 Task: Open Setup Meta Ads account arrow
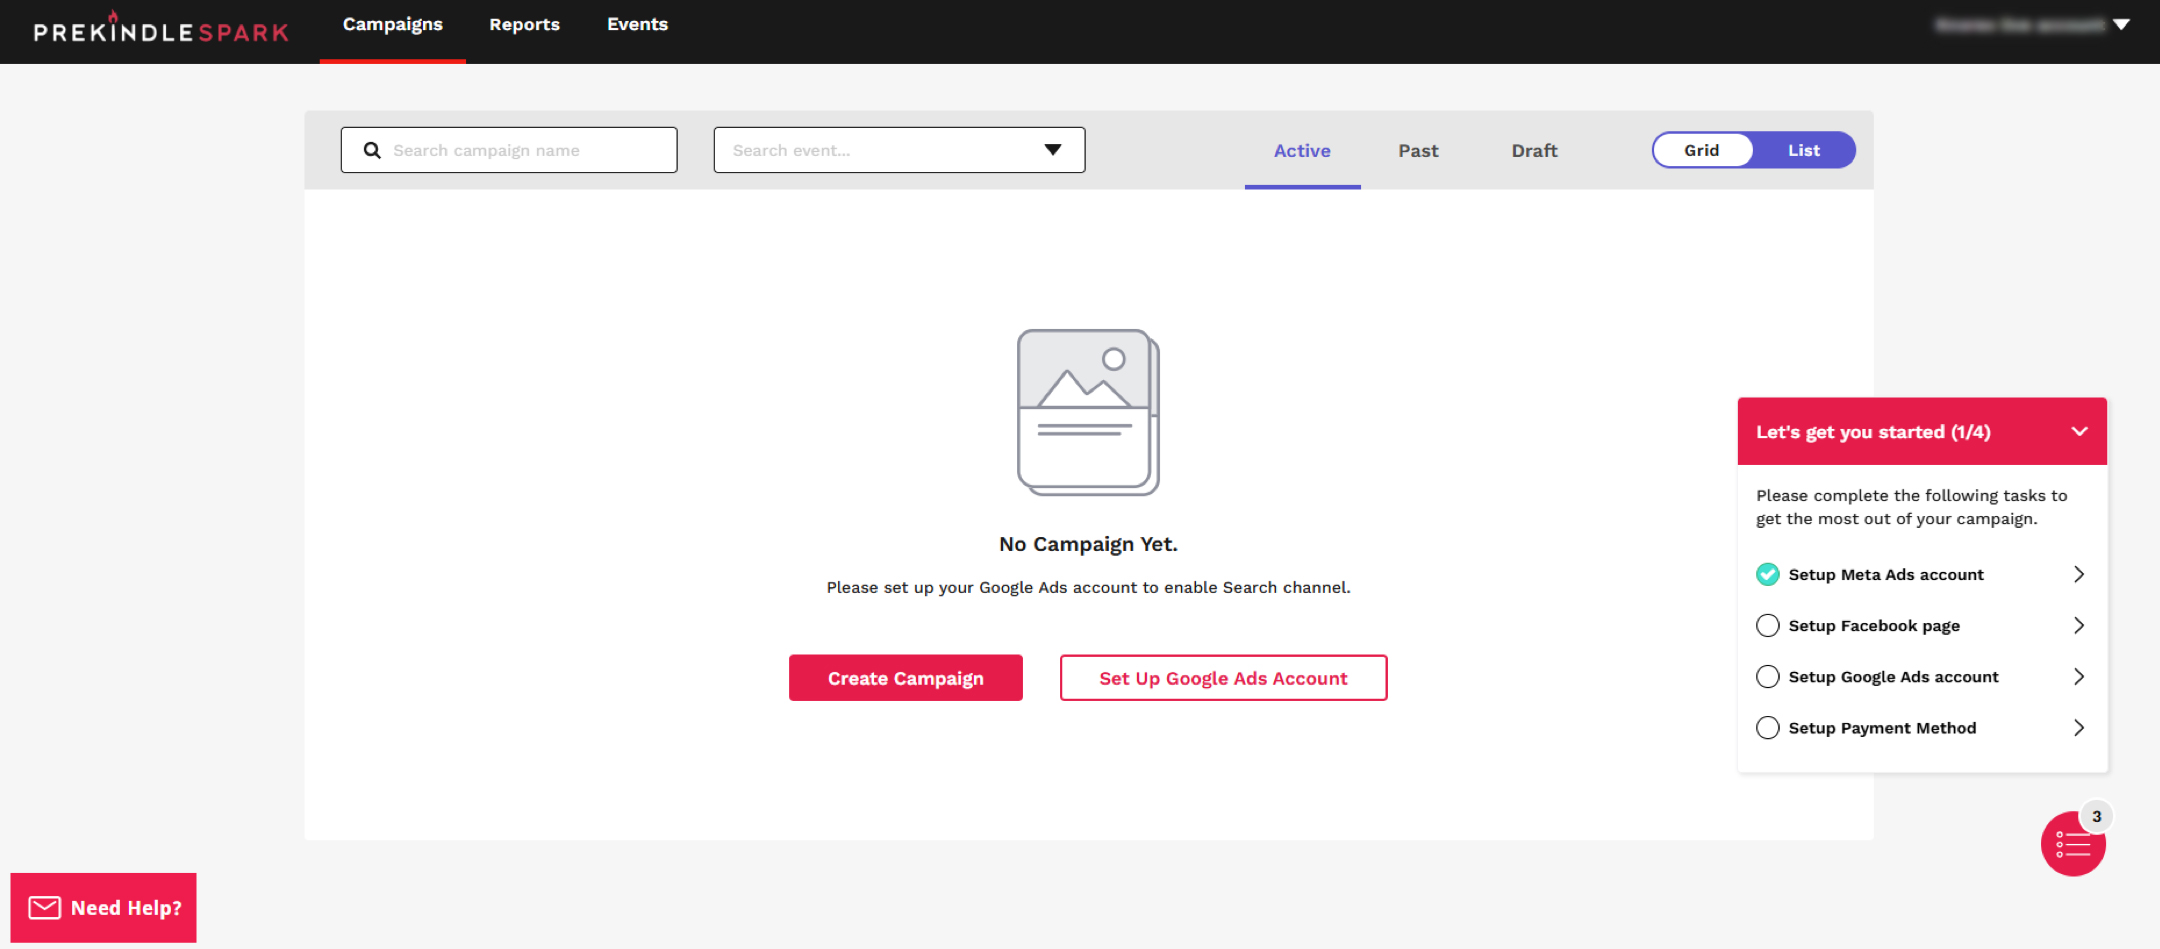click(2078, 574)
